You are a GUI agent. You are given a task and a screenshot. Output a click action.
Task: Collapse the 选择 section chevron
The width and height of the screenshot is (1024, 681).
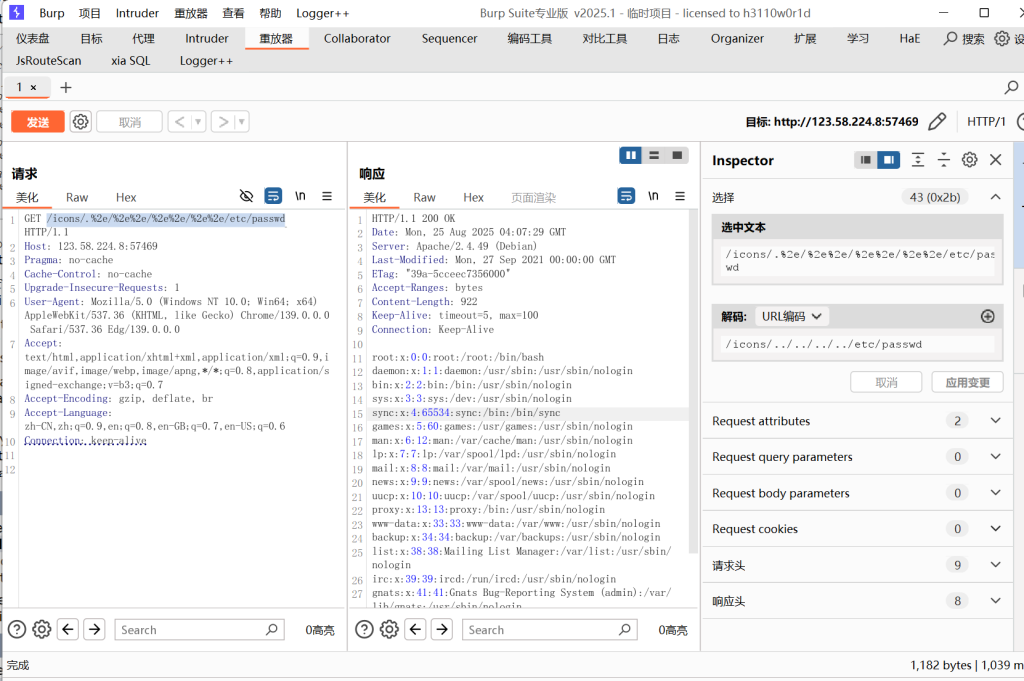(995, 197)
